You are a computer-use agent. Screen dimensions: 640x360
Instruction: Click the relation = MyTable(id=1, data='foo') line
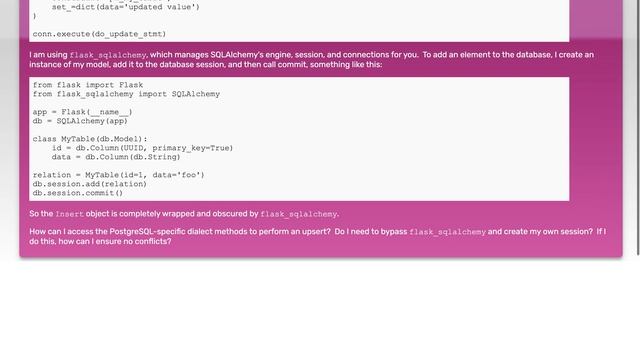point(118,175)
